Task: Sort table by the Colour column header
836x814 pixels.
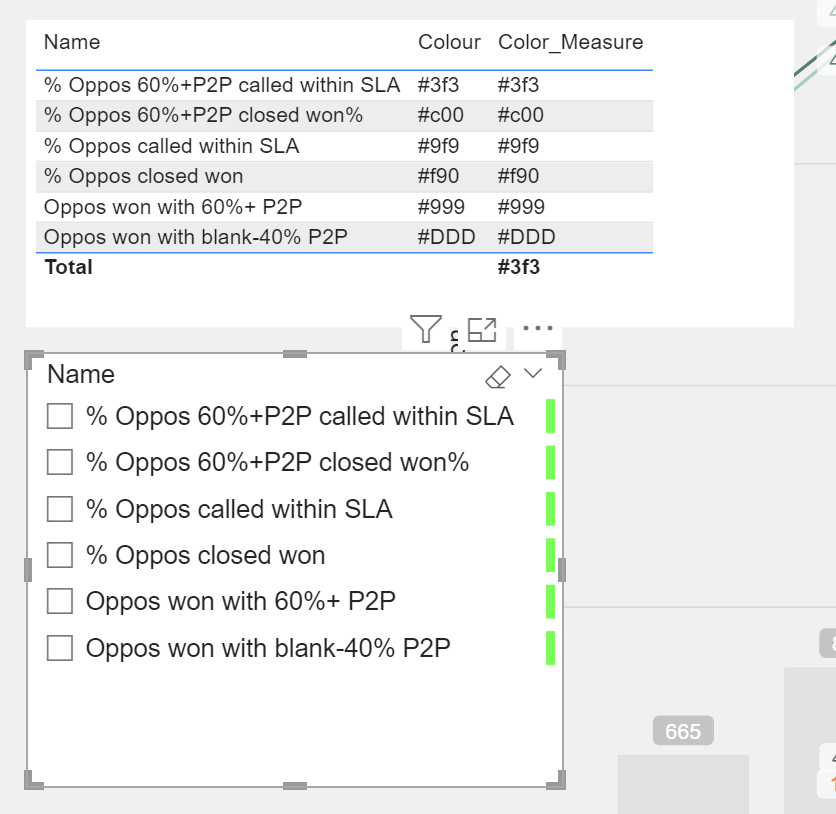Action: pos(449,42)
